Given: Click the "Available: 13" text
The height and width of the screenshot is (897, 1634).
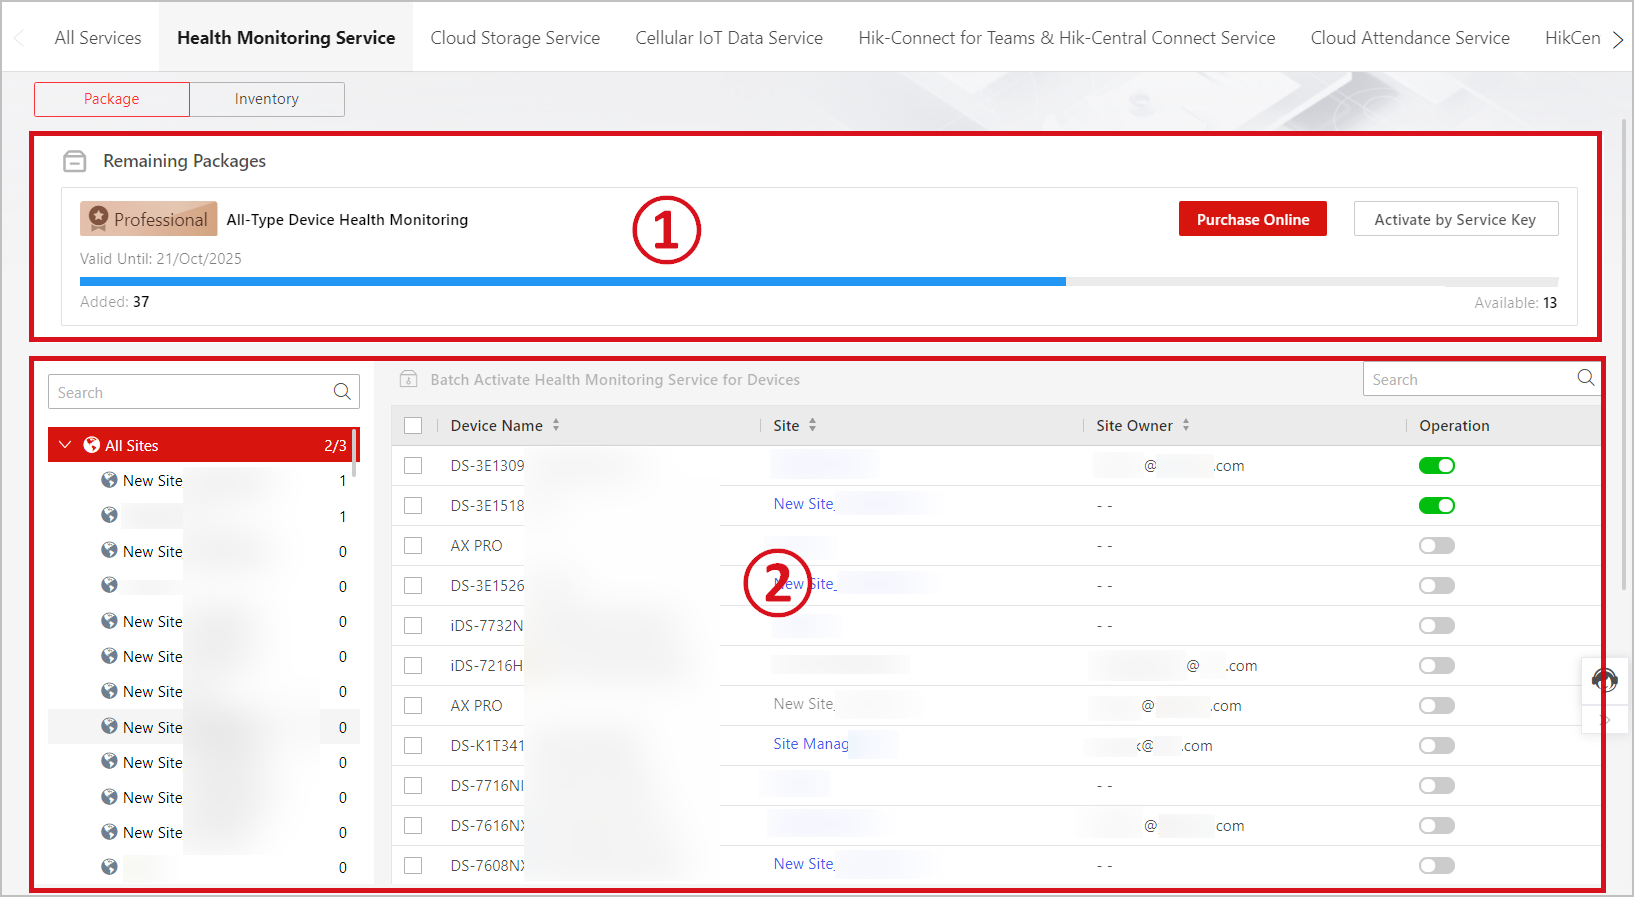Looking at the screenshot, I should point(1516,303).
